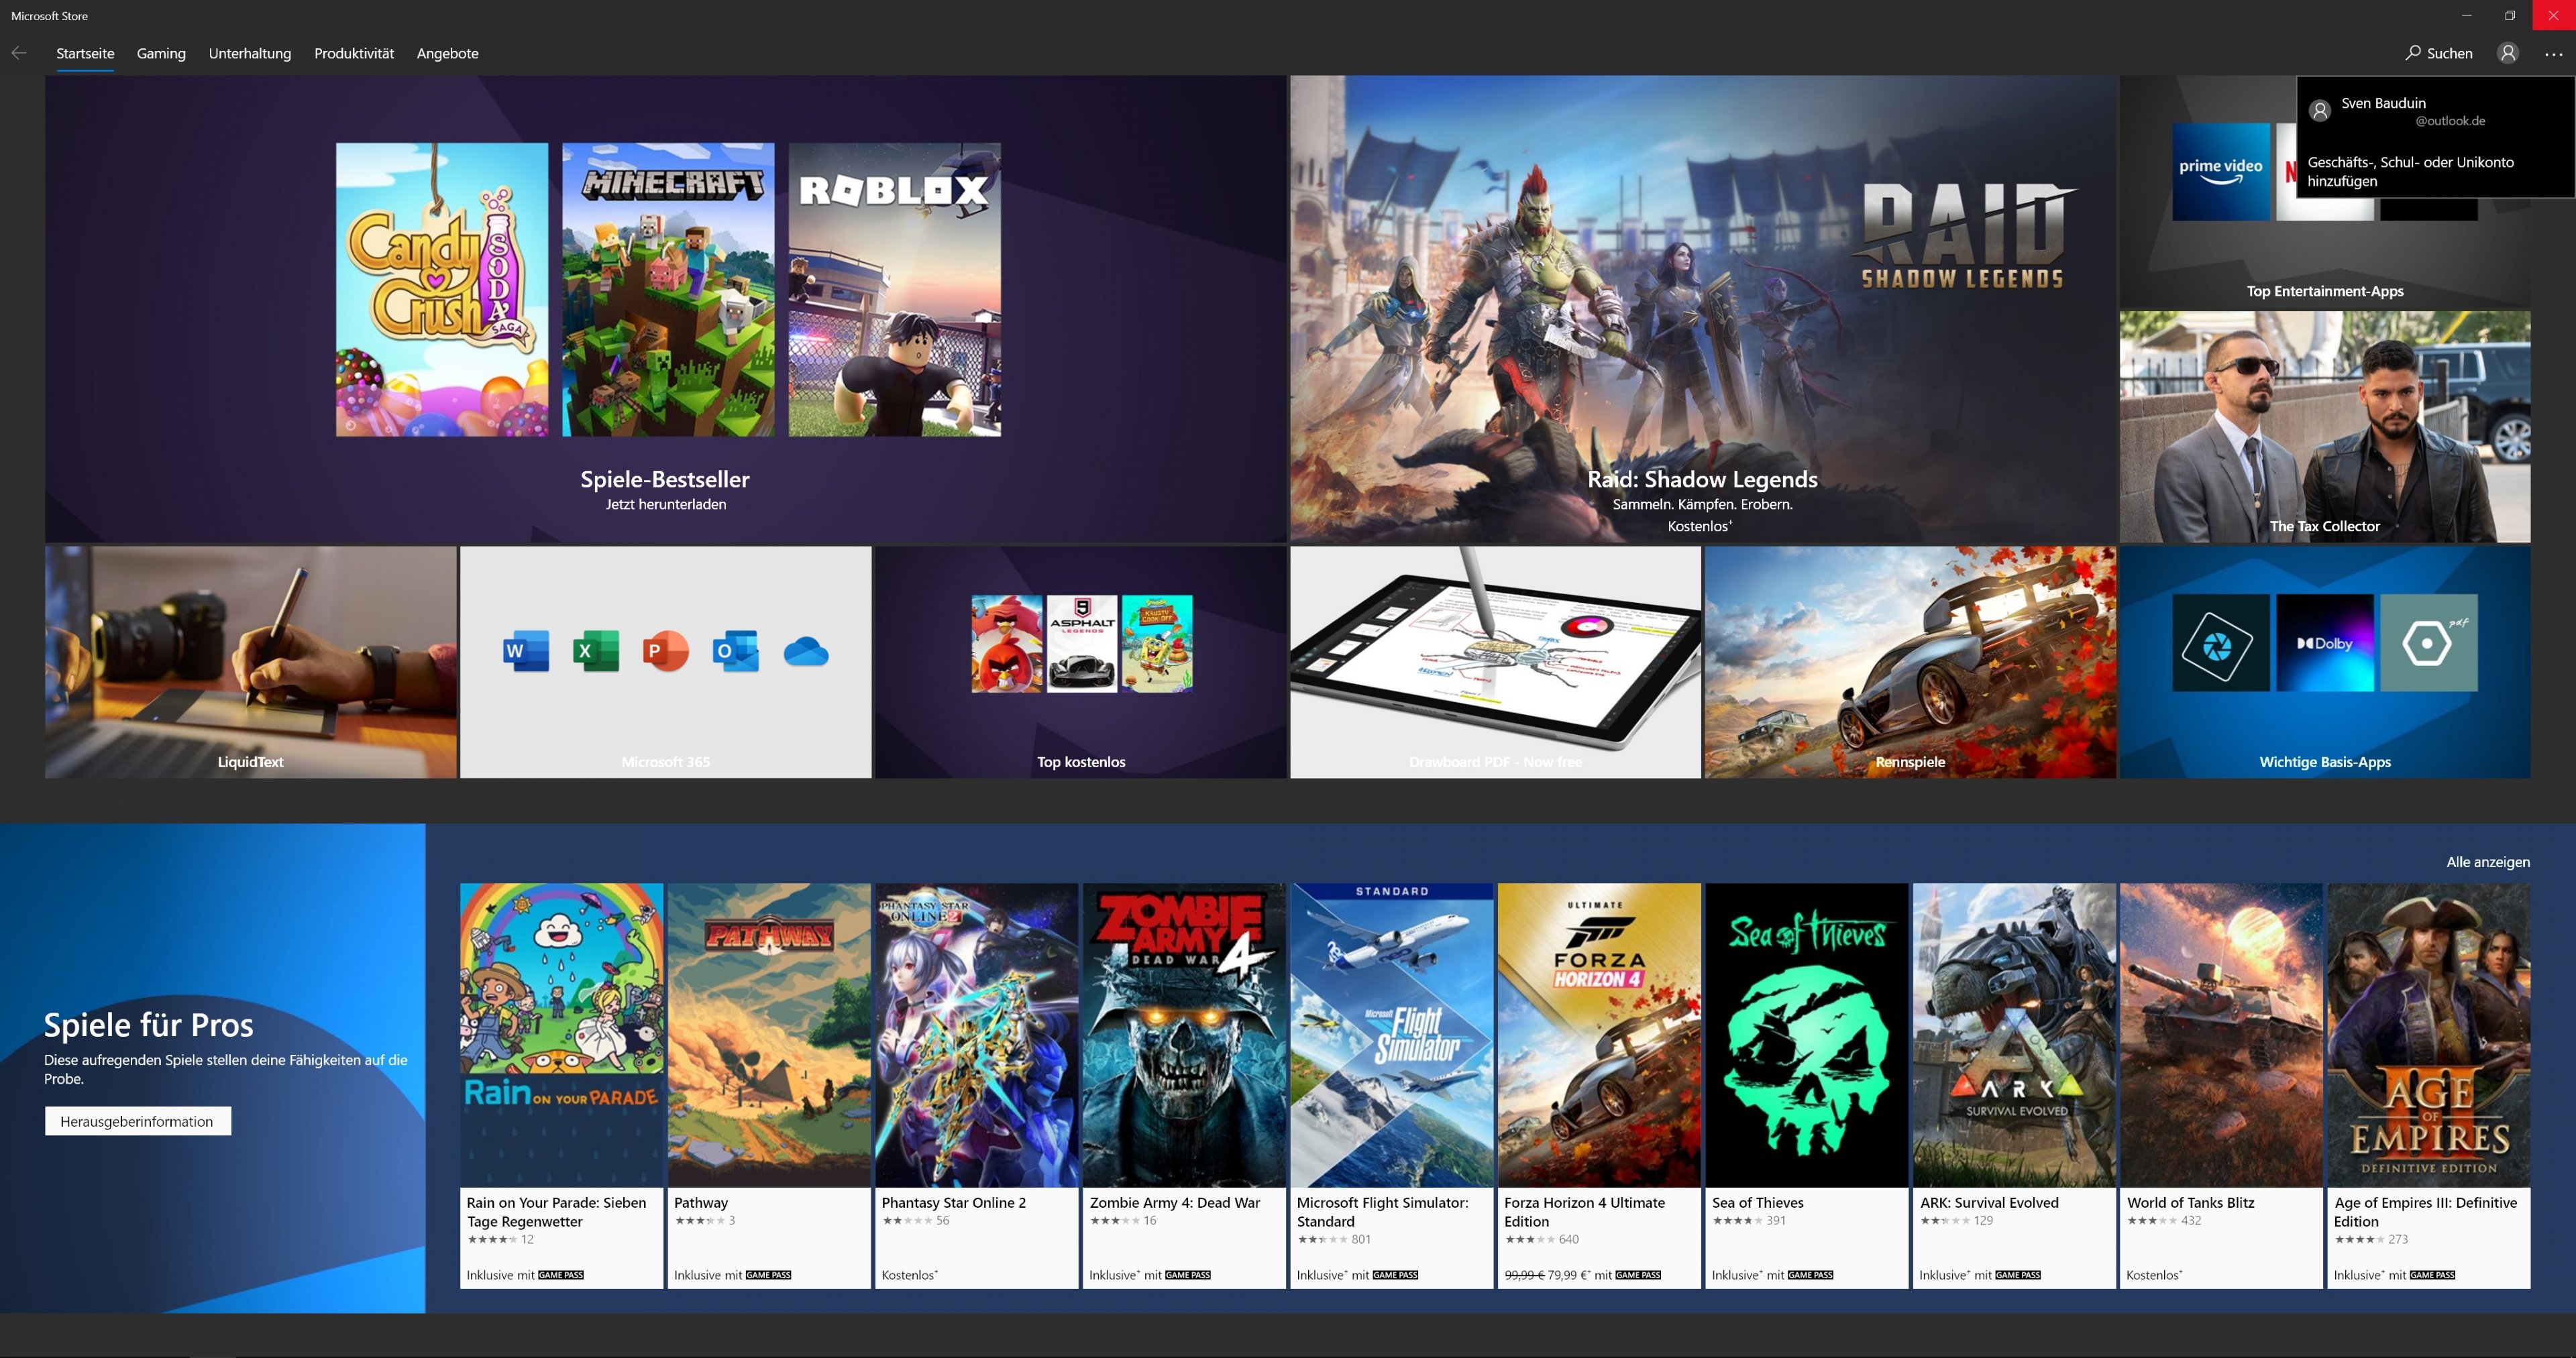Choose Geschäfts-, Schul- oder Unikonto hinzufügen
Viewport: 2576px width, 1358px height.
(x=2410, y=171)
